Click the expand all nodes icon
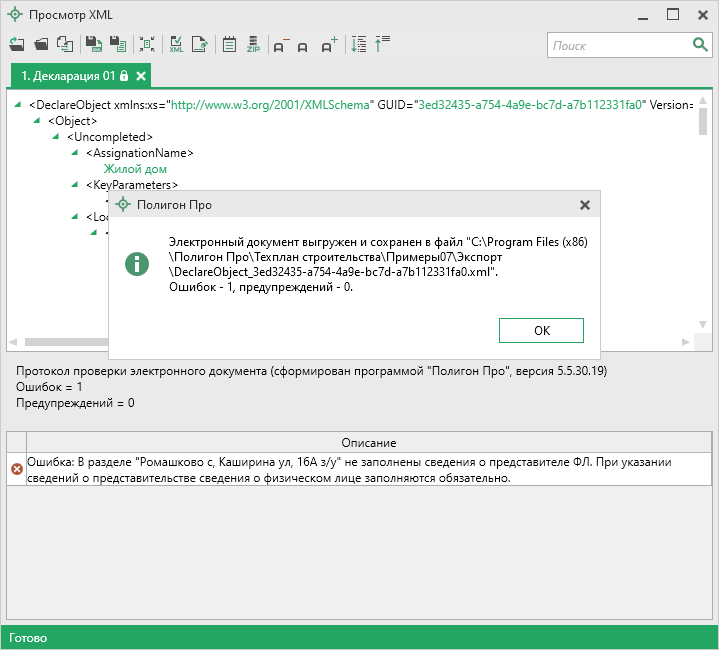719x650 pixels. [358, 45]
